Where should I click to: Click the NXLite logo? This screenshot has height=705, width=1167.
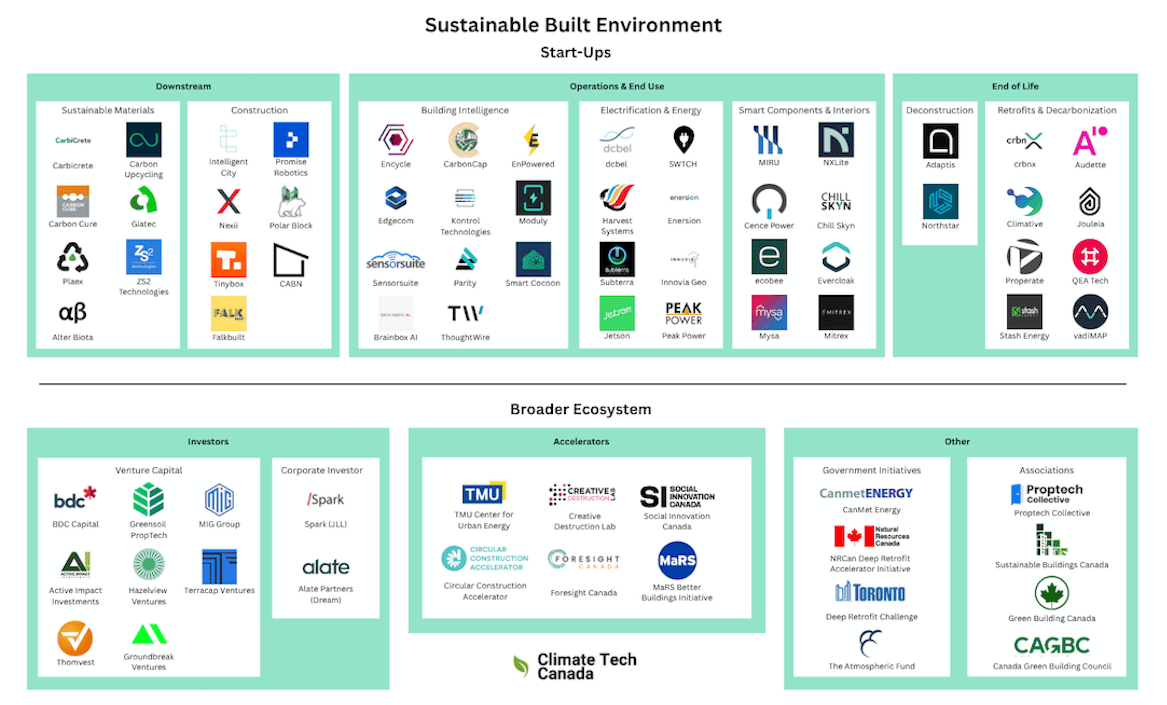[x=836, y=140]
